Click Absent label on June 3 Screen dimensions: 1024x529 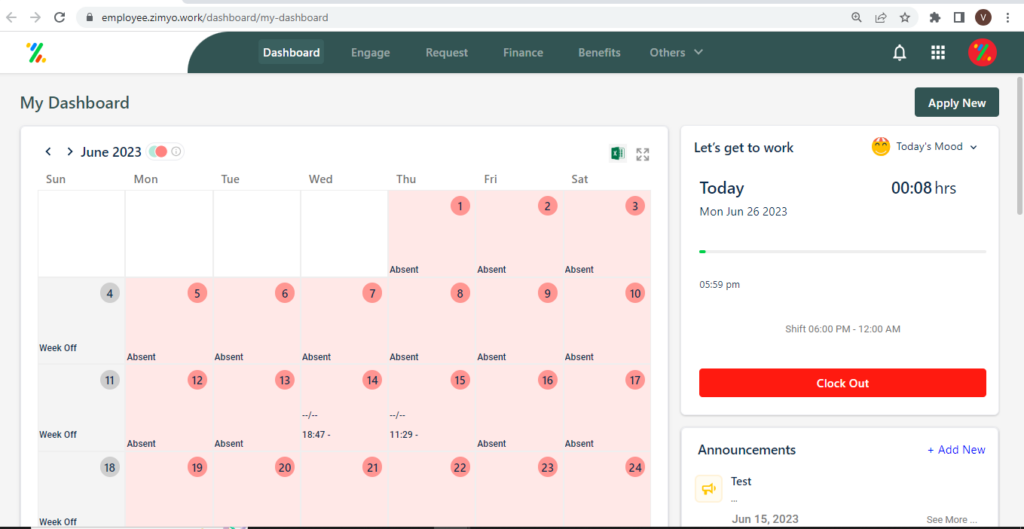(x=579, y=269)
